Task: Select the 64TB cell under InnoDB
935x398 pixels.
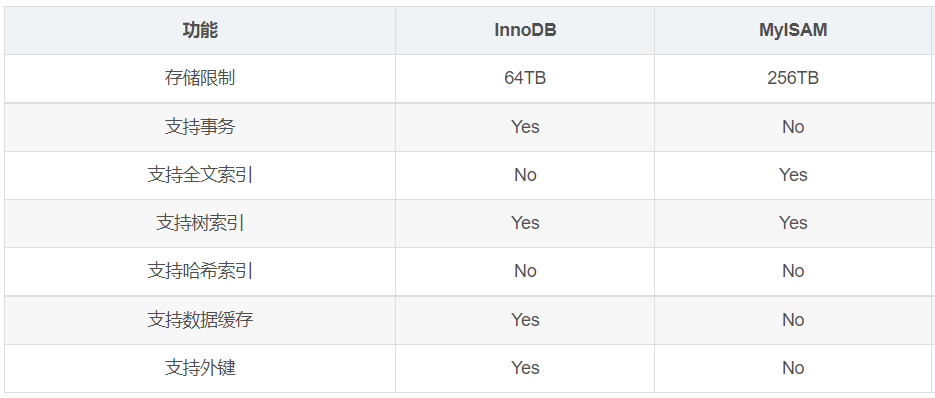Action: [x=525, y=78]
